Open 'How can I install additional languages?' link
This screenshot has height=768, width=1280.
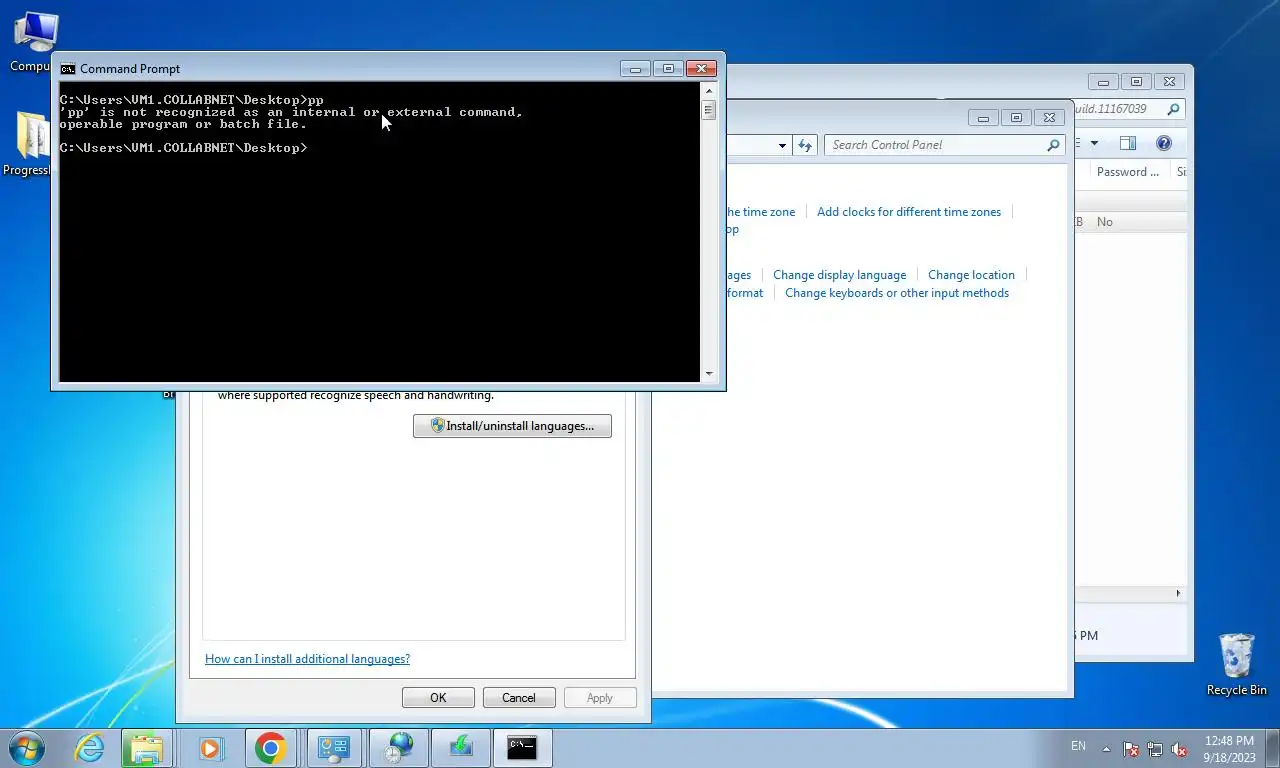point(307,659)
